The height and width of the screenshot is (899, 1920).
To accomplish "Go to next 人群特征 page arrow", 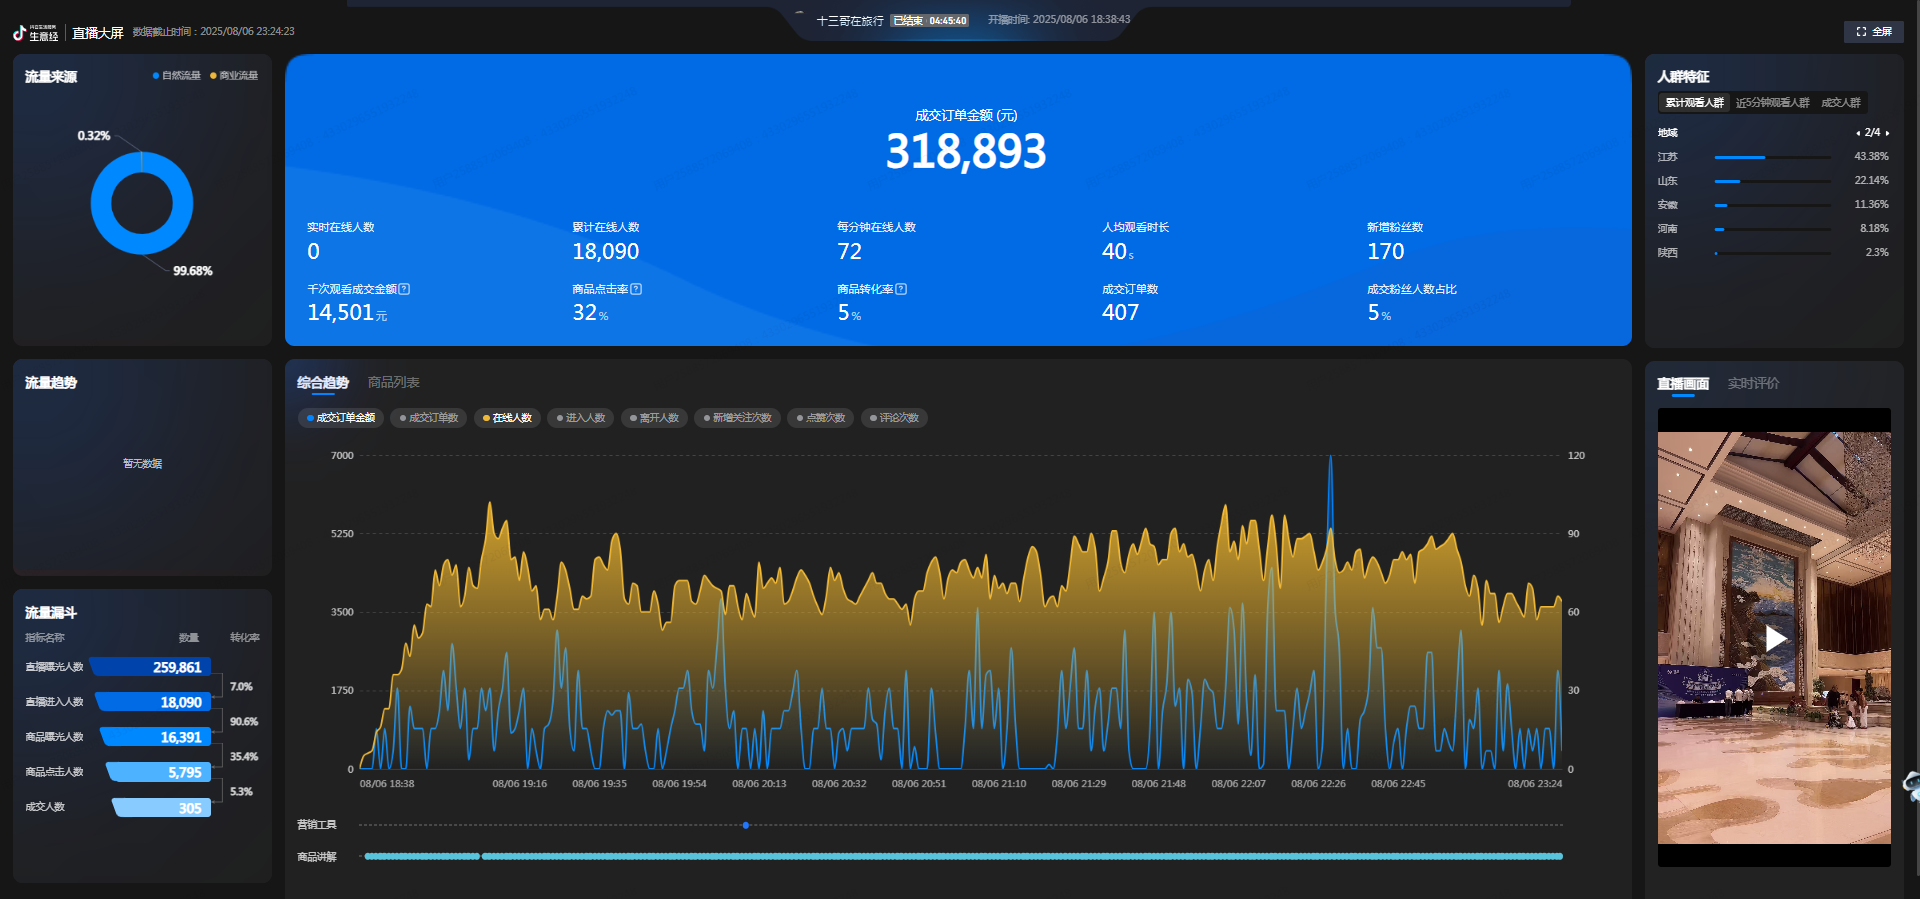I will pos(1887,133).
